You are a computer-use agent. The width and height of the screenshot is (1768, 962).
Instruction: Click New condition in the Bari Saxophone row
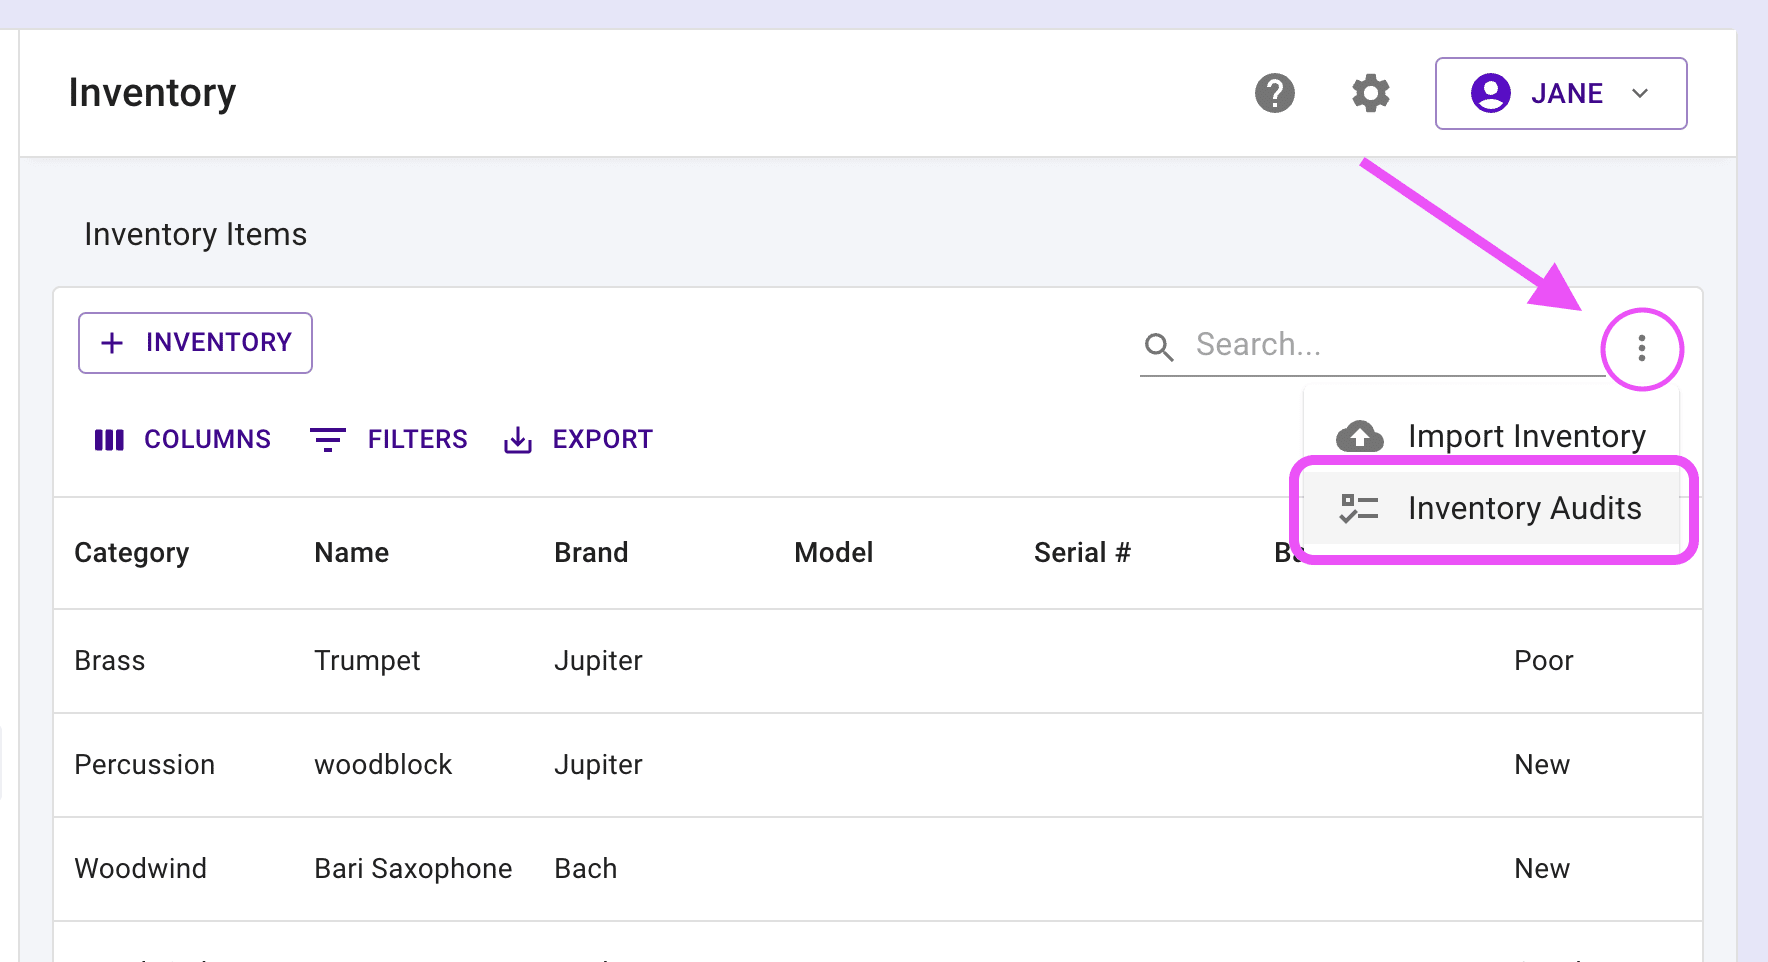(1542, 869)
